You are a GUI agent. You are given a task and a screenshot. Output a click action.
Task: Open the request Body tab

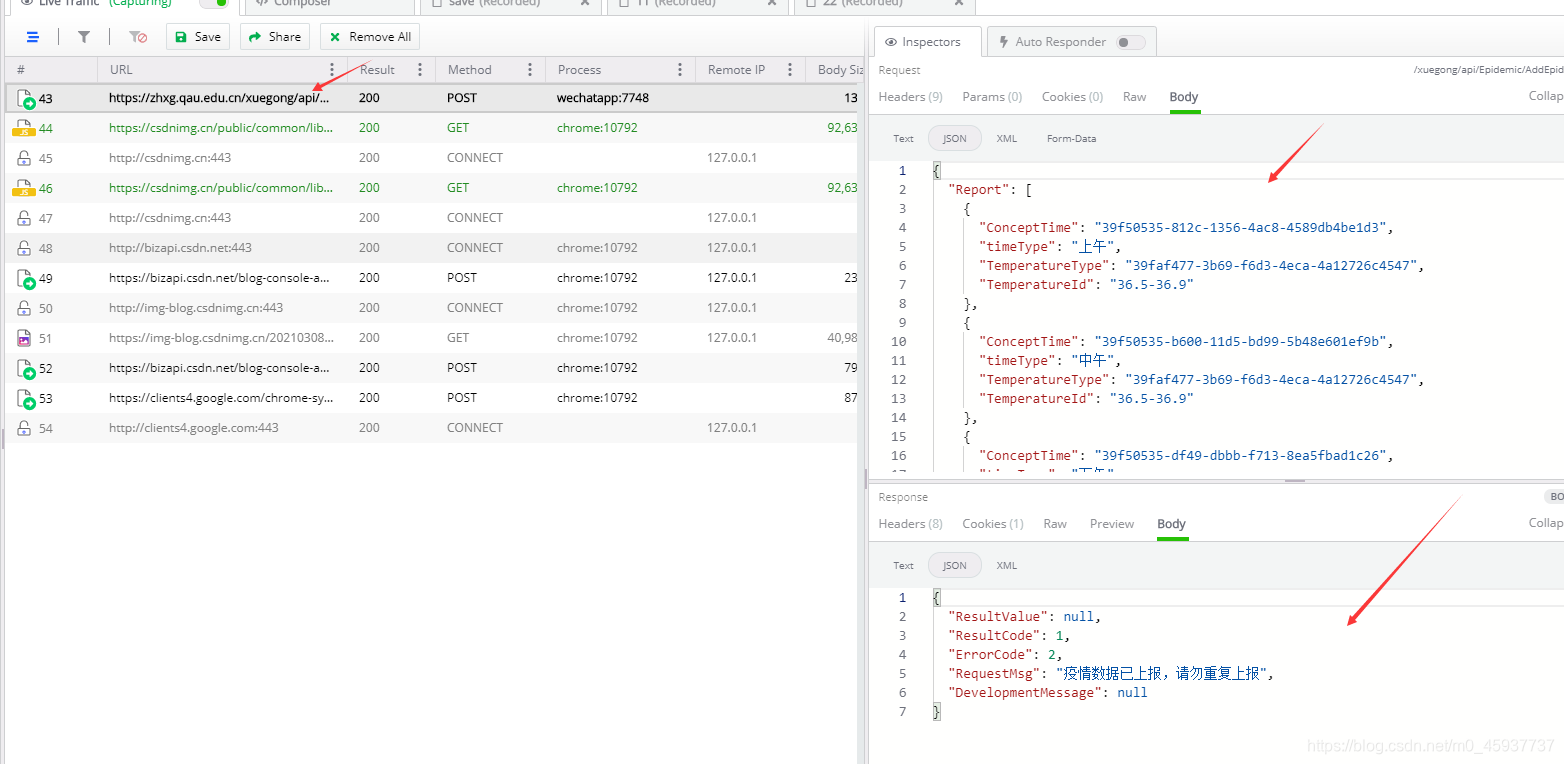tap(1184, 97)
